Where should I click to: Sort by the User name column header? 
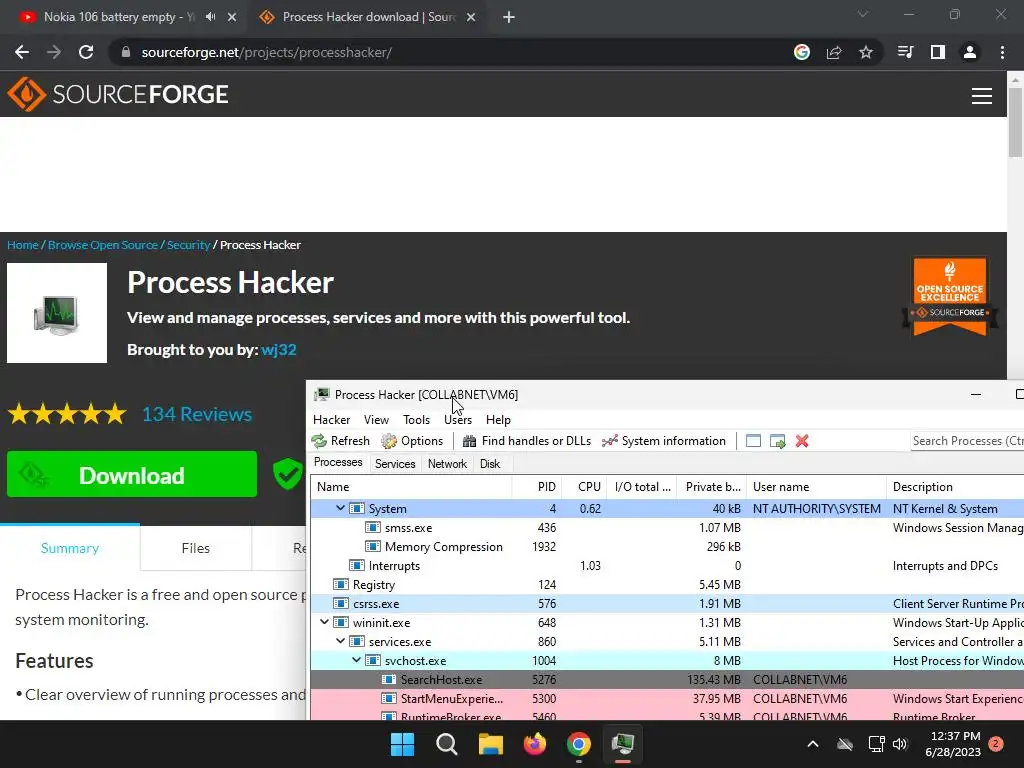816,487
